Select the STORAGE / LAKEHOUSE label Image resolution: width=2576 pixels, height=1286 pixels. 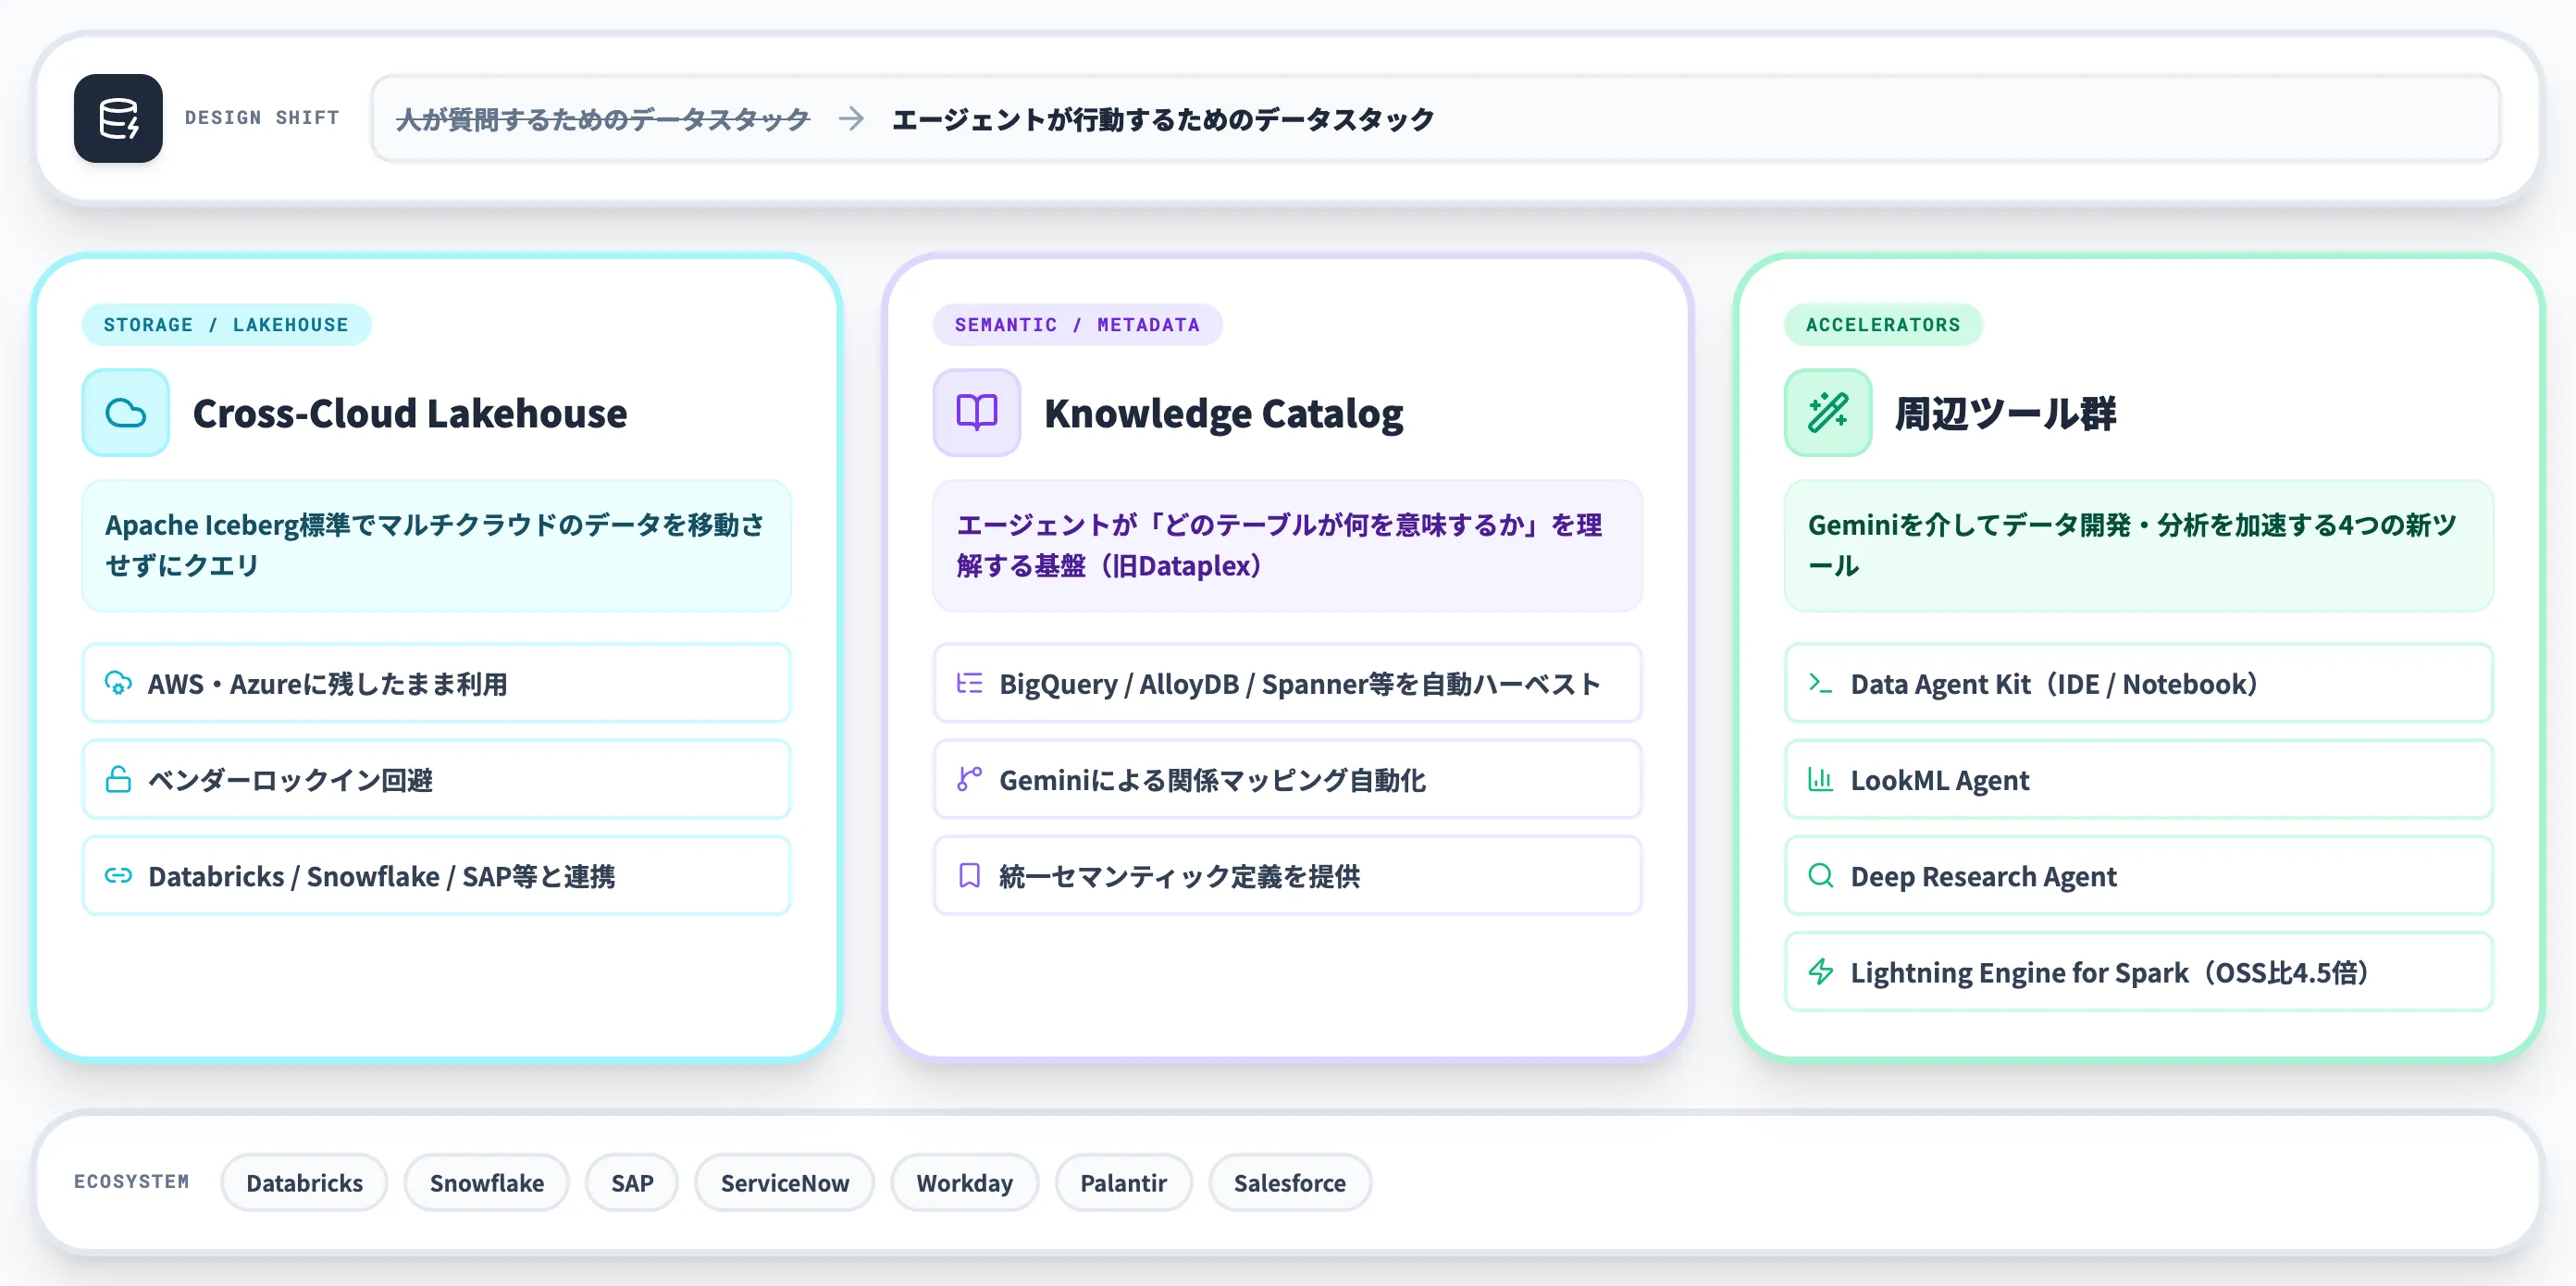[226, 324]
